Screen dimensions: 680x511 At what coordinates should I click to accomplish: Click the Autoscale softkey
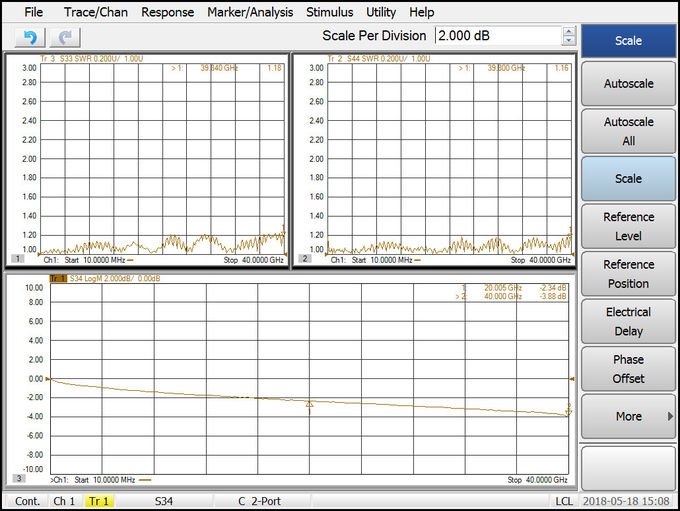[x=628, y=83]
